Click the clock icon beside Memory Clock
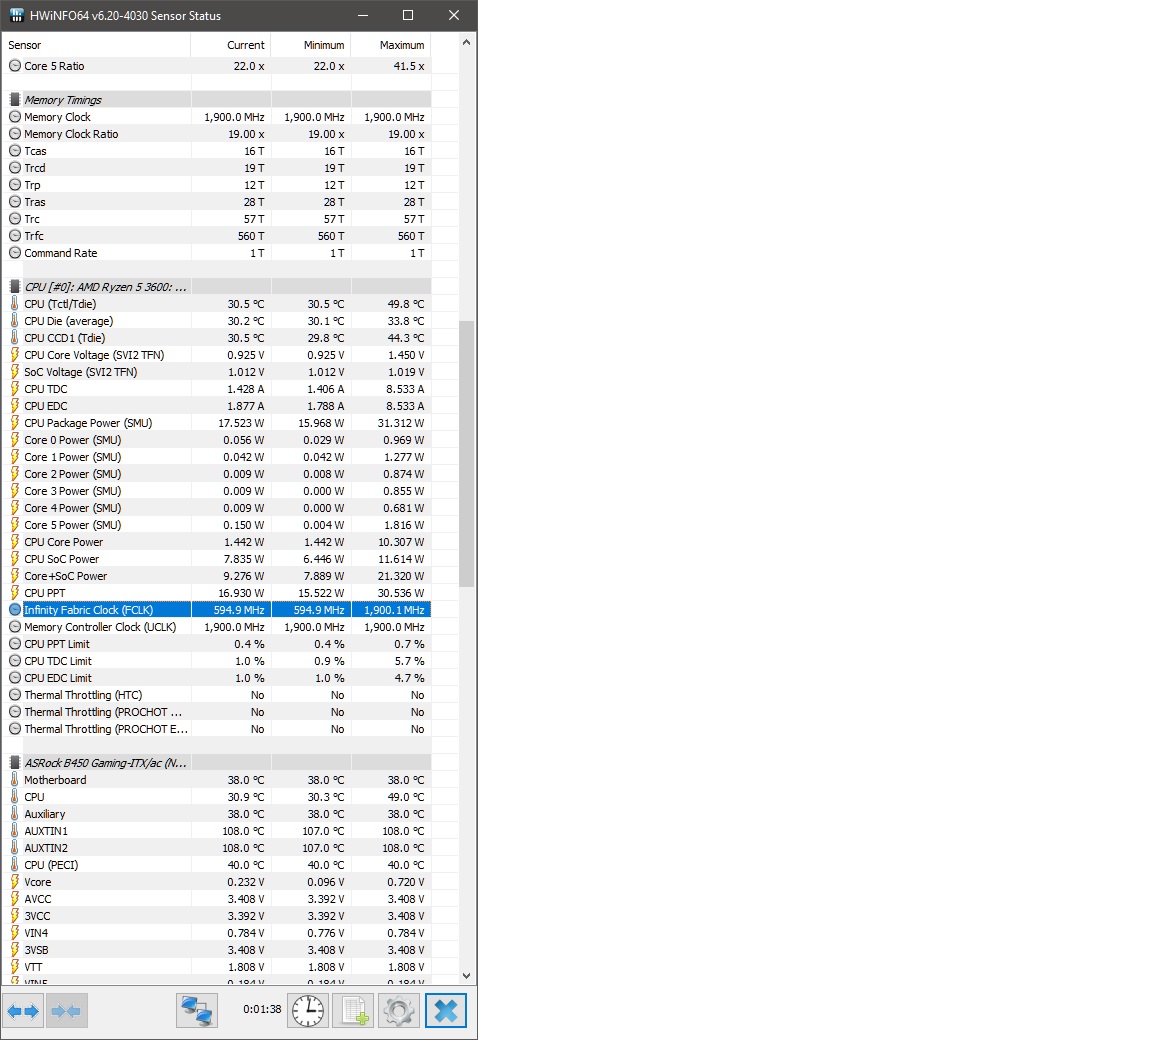The image size is (1152, 1040). [15, 117]
